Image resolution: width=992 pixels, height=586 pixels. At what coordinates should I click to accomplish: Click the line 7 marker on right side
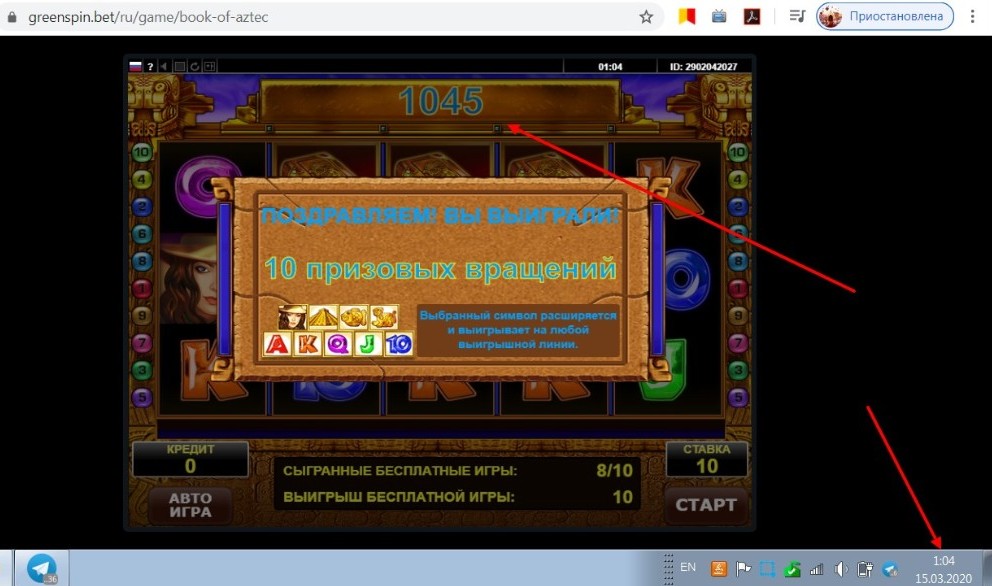point(738,342)
